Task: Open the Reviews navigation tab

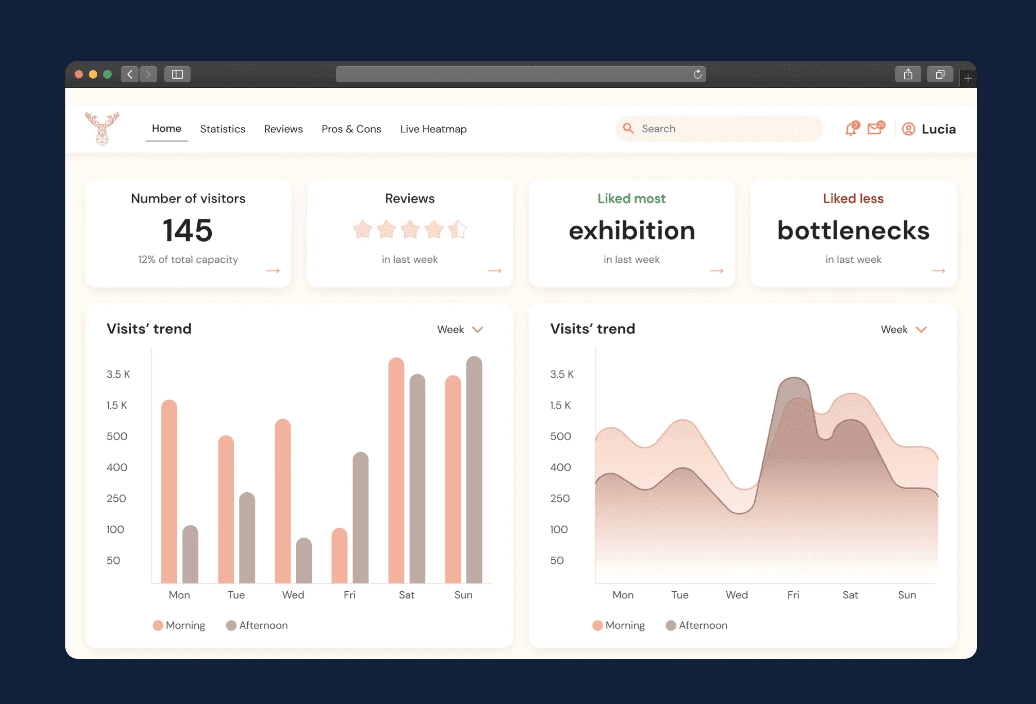Action: coord(283,129)
